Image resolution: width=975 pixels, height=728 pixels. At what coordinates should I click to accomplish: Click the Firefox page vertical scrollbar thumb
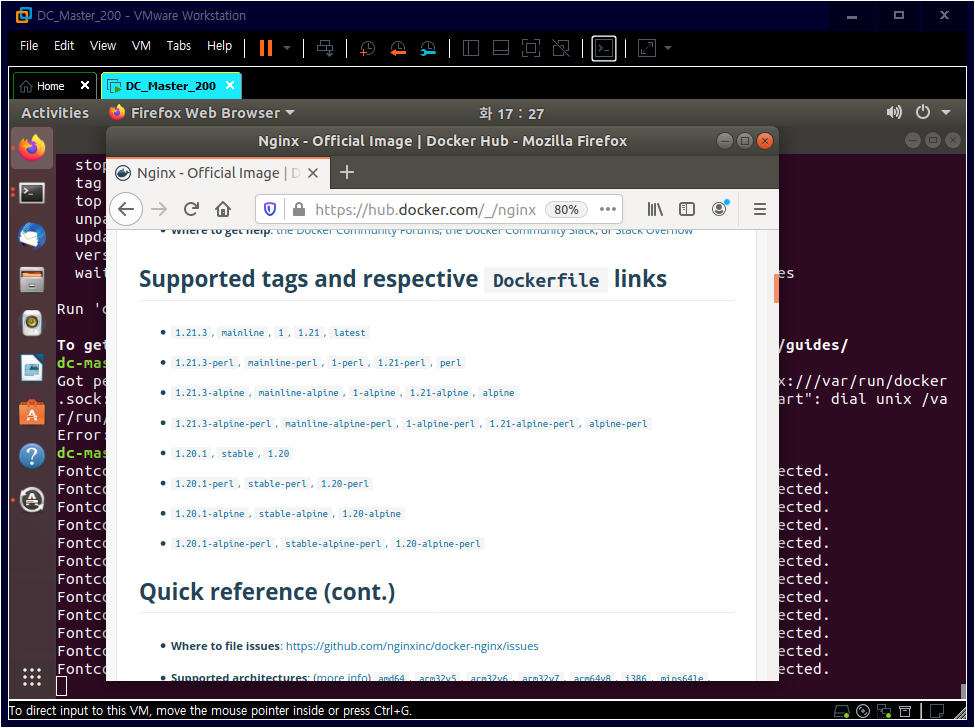776,288
